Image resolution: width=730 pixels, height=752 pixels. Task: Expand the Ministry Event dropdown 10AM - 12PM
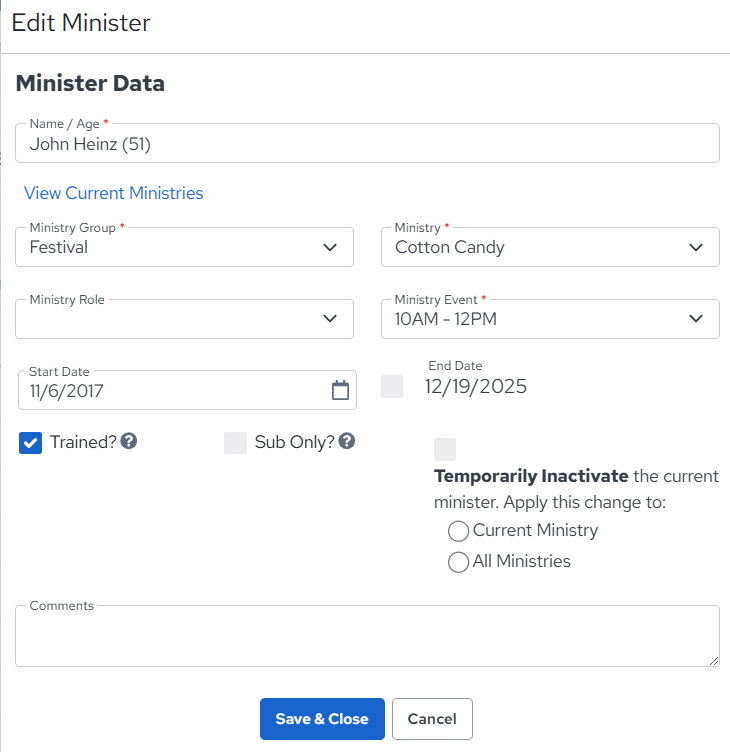point(550,319)
